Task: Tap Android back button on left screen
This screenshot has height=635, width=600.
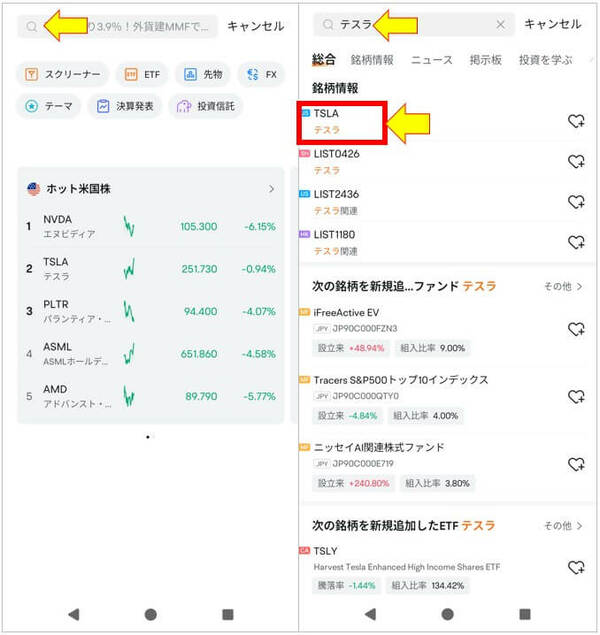Action: 74,614
